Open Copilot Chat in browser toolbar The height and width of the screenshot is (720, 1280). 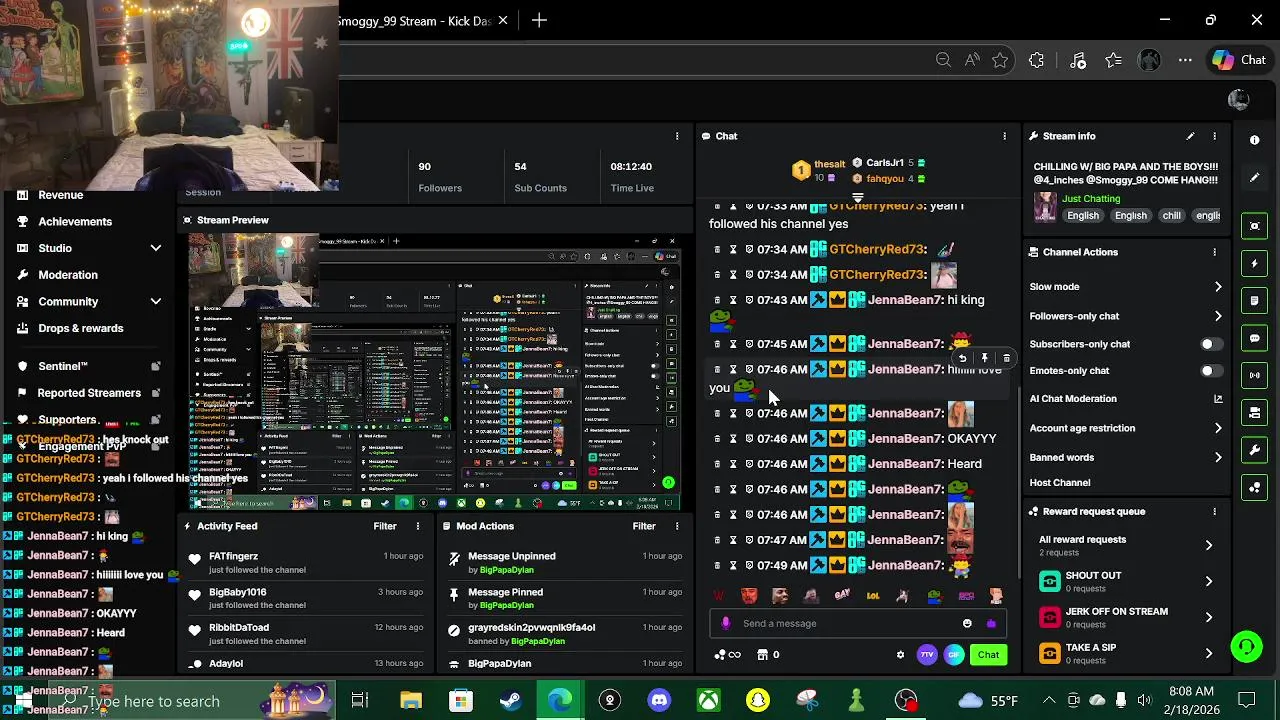(x=1239, y=60)
